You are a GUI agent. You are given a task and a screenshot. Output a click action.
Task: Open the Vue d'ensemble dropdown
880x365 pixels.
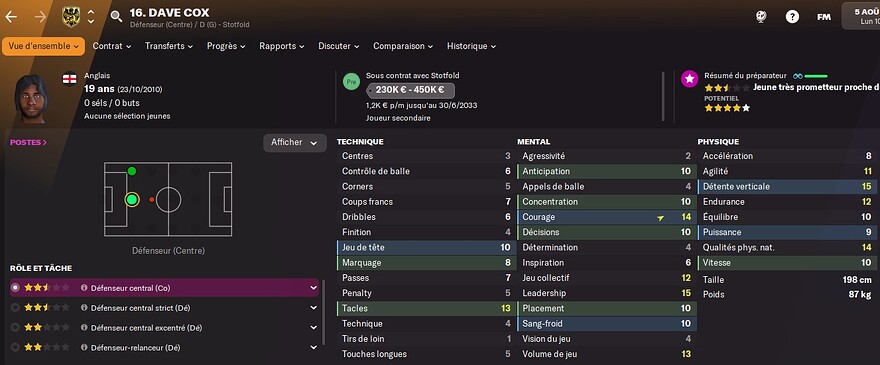tap(43, 46)
